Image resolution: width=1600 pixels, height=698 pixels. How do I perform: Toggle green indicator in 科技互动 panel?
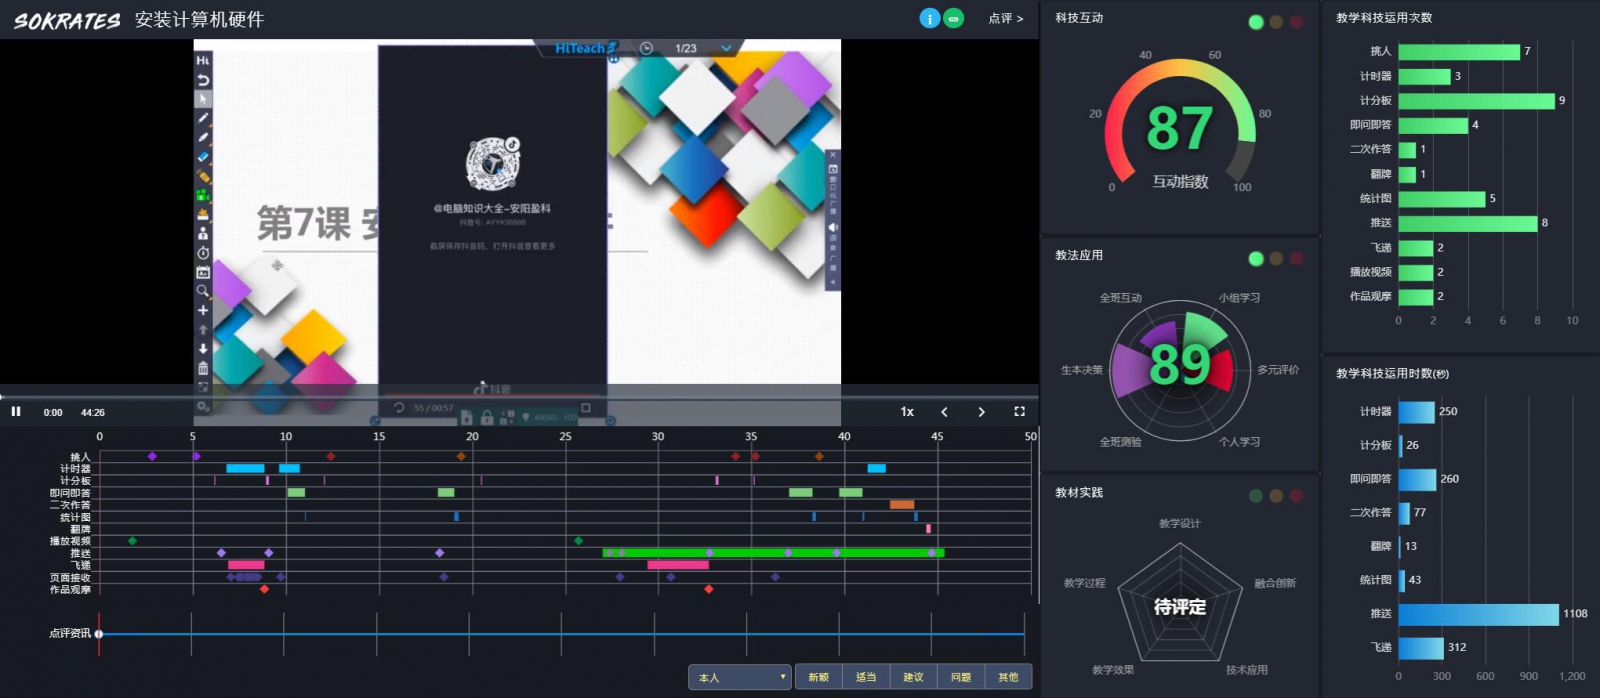point(1256,22)
